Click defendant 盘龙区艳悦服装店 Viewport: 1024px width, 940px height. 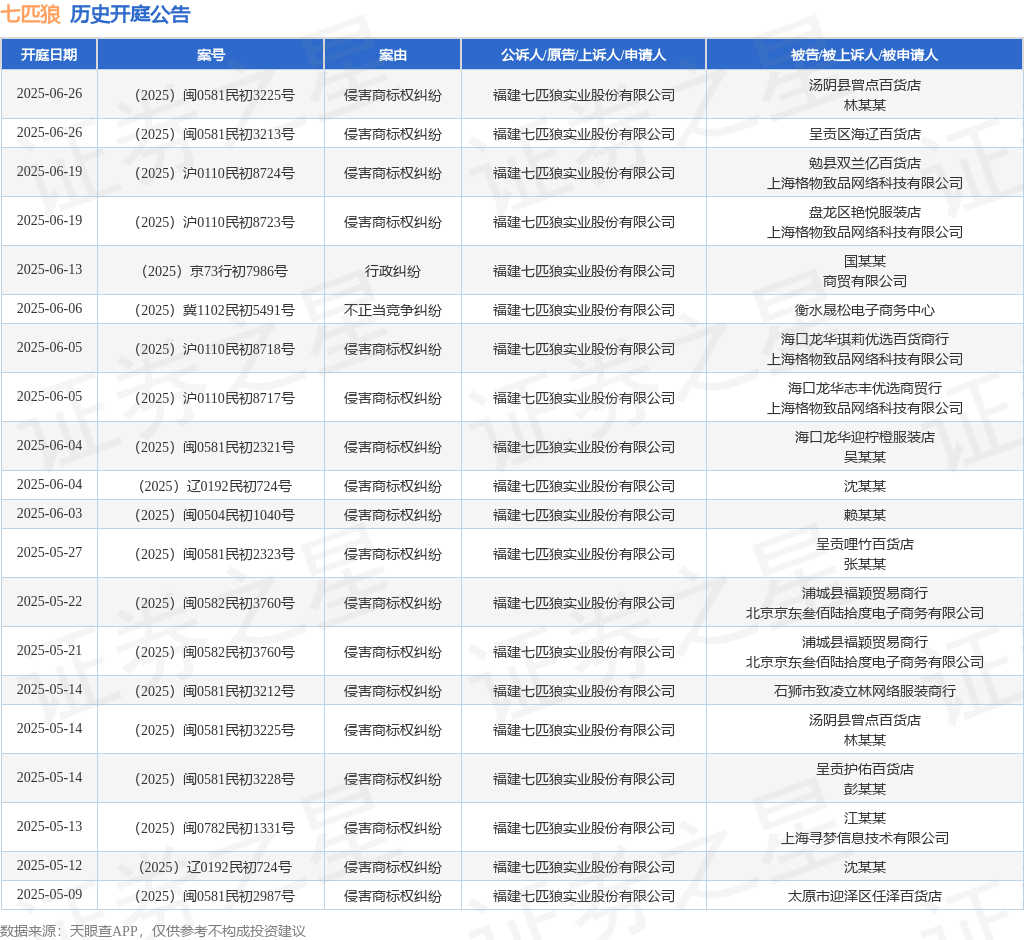tap(865, 212)
